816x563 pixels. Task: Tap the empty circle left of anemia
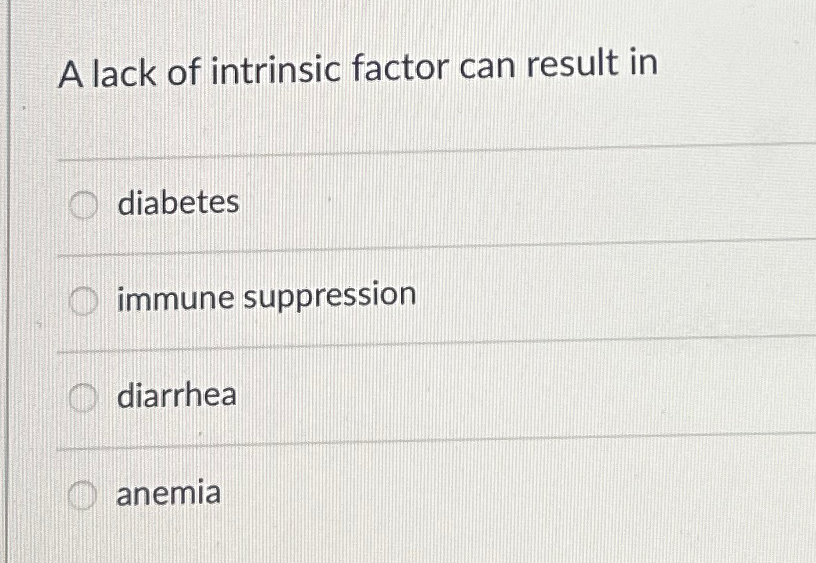click(82, 494)
